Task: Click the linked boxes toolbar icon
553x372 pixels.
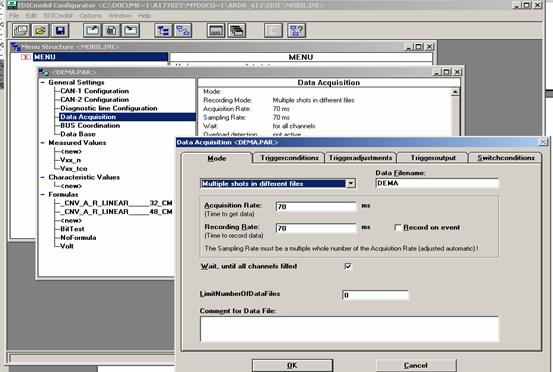Action: click(183, 31)
